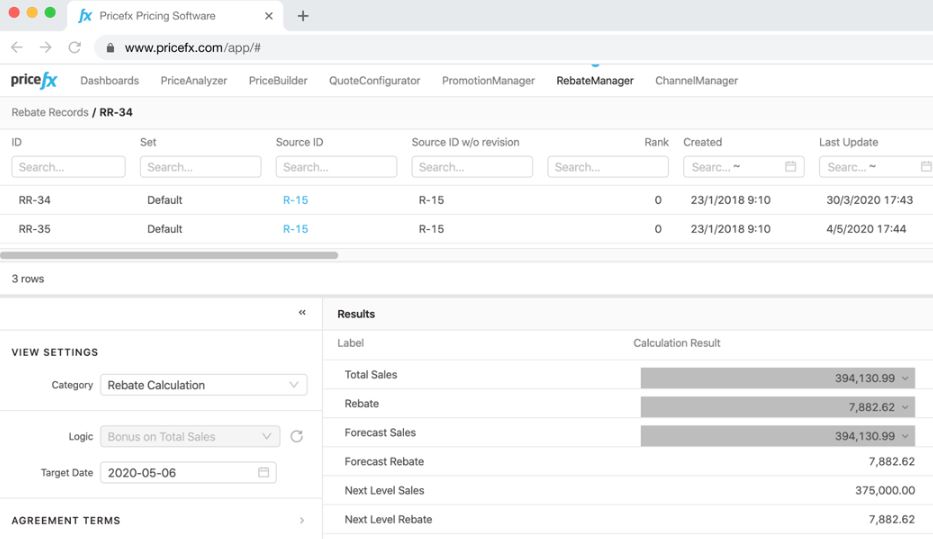Expand the Agreement Terms section
Screen dimensions: 933x539
click(x=302, y=521)
